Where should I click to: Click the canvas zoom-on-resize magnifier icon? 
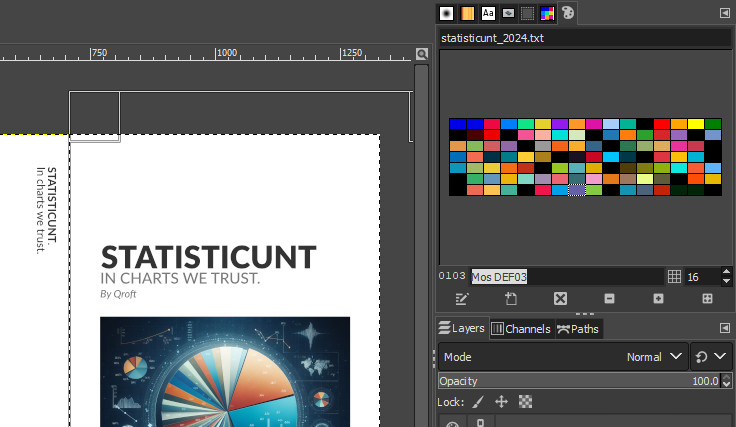coord(422,54)
